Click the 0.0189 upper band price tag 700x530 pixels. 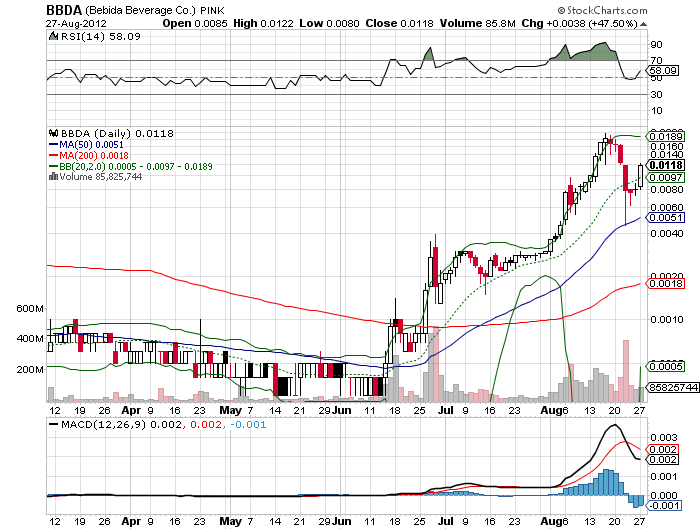coord(666,136)
